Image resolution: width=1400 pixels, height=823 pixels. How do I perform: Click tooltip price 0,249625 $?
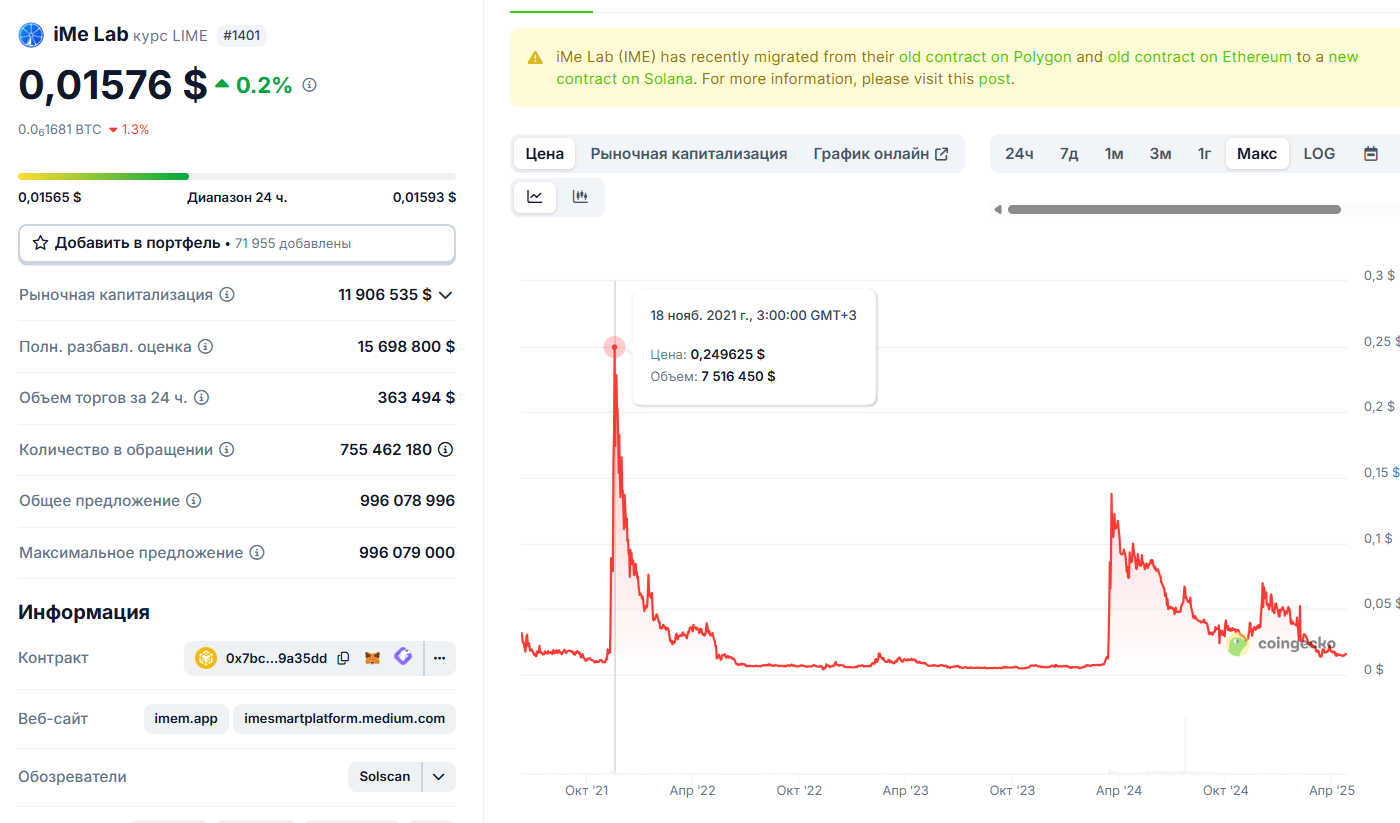728,354
